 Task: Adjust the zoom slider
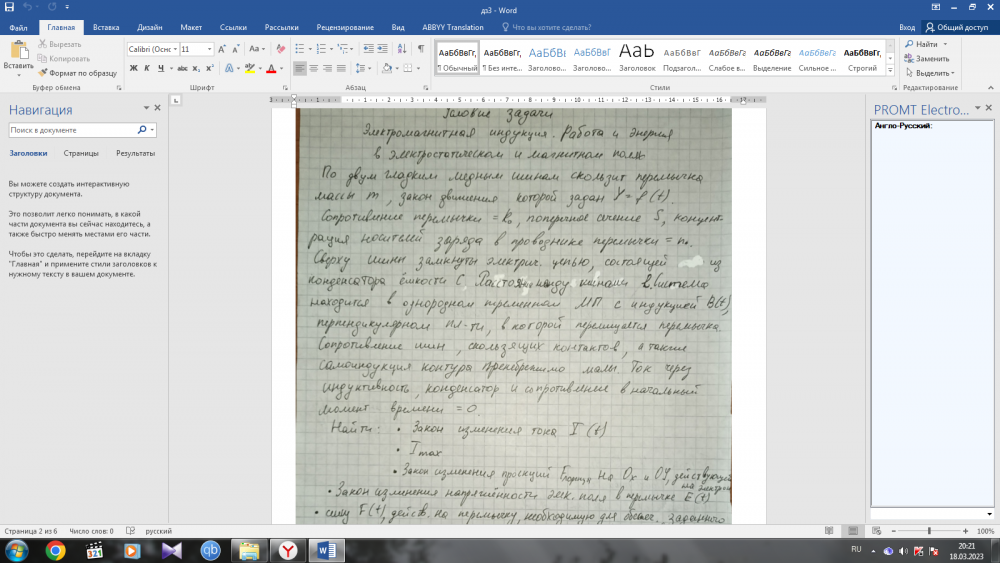(x=929, y=531)
